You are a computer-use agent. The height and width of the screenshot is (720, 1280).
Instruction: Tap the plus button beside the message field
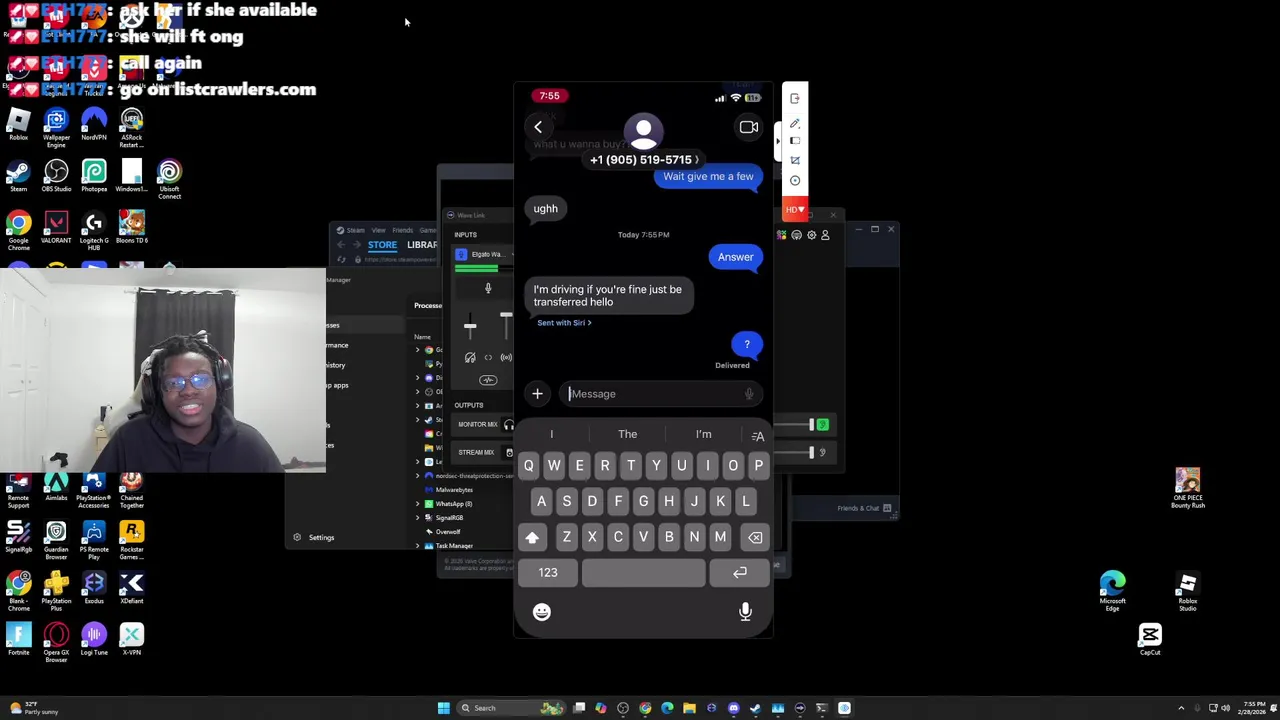pos(537,394)
